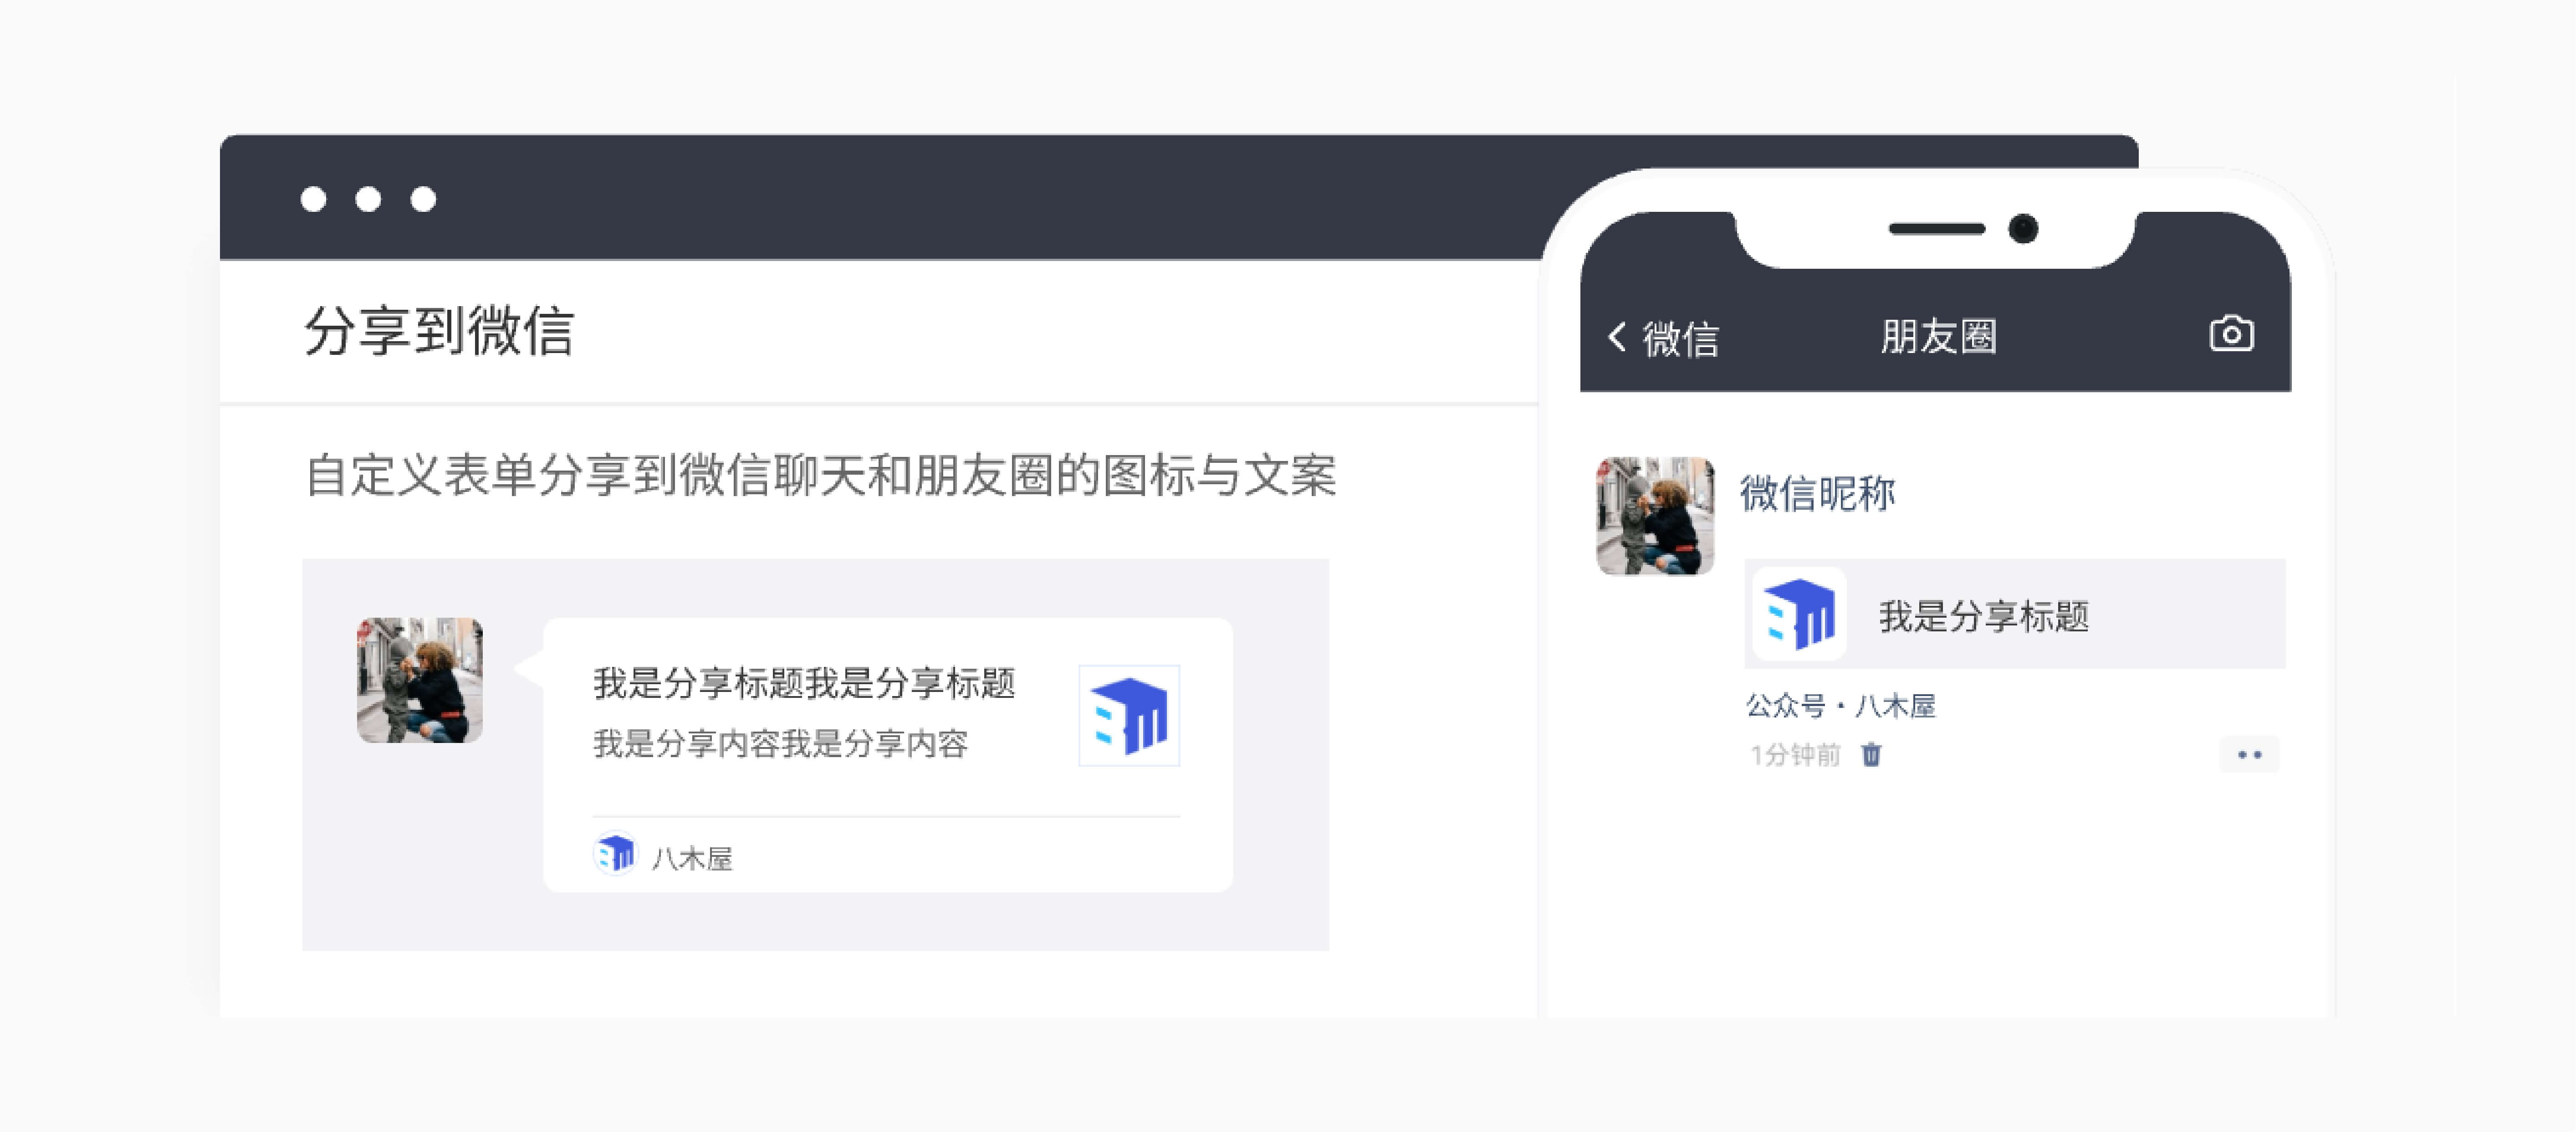The height and width of the screenshot is (1132, 2576).
Task: Click the 分享到微信 section heading
Action: (x=439, y=331)
